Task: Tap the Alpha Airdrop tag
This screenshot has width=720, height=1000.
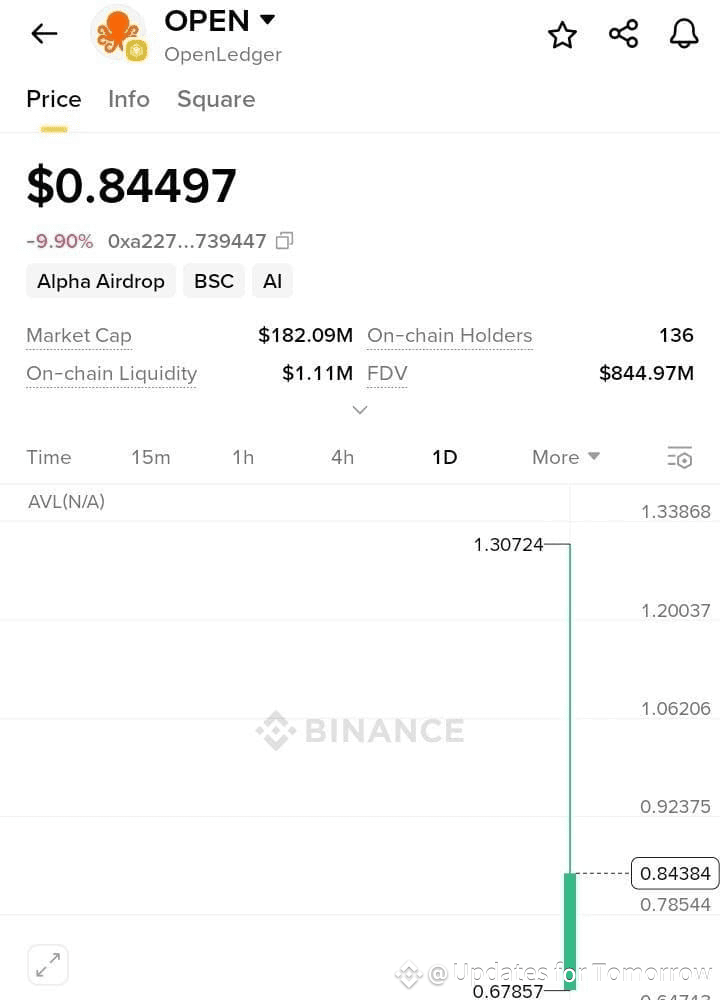Action: pos(101,281)
